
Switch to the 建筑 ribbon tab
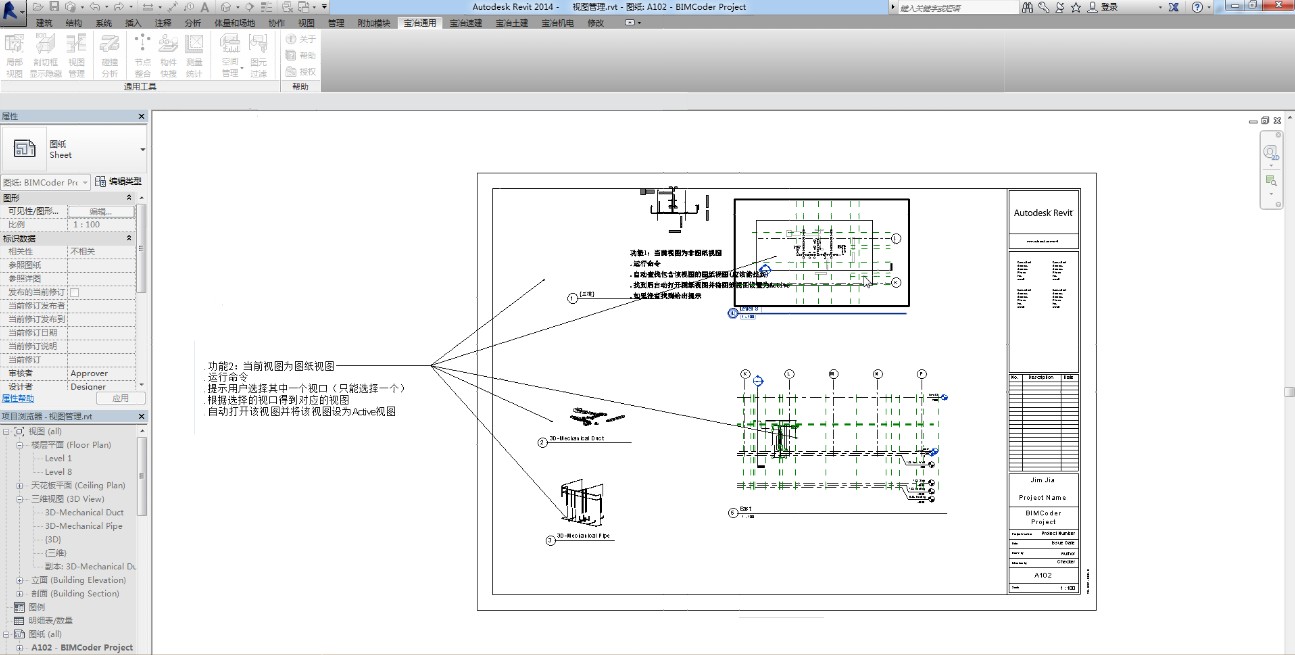coord(44,22)
